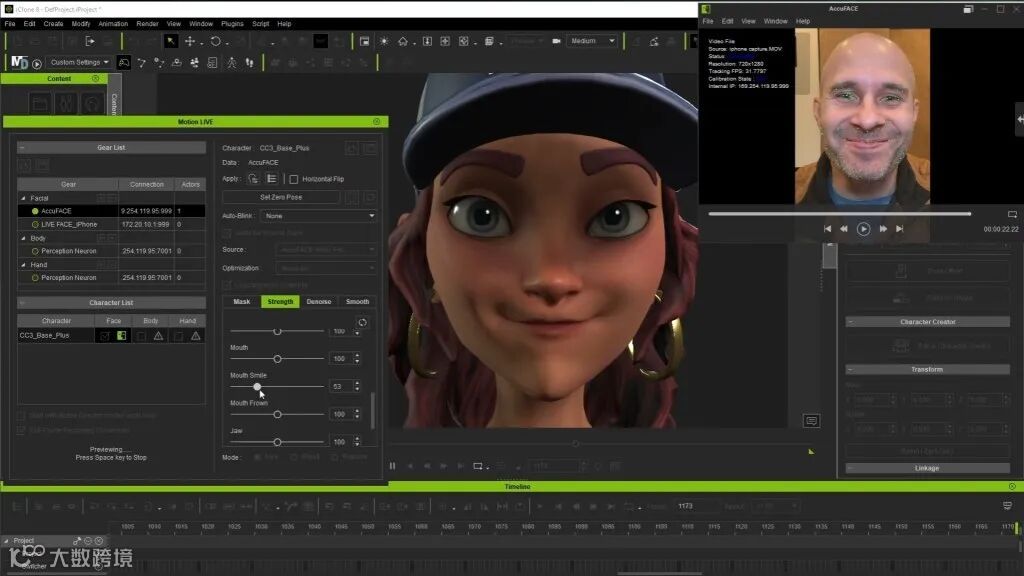Collapse the Transform section
Image resolution: width=1024 pixels, height=576 pixels.
pos(850,370)
